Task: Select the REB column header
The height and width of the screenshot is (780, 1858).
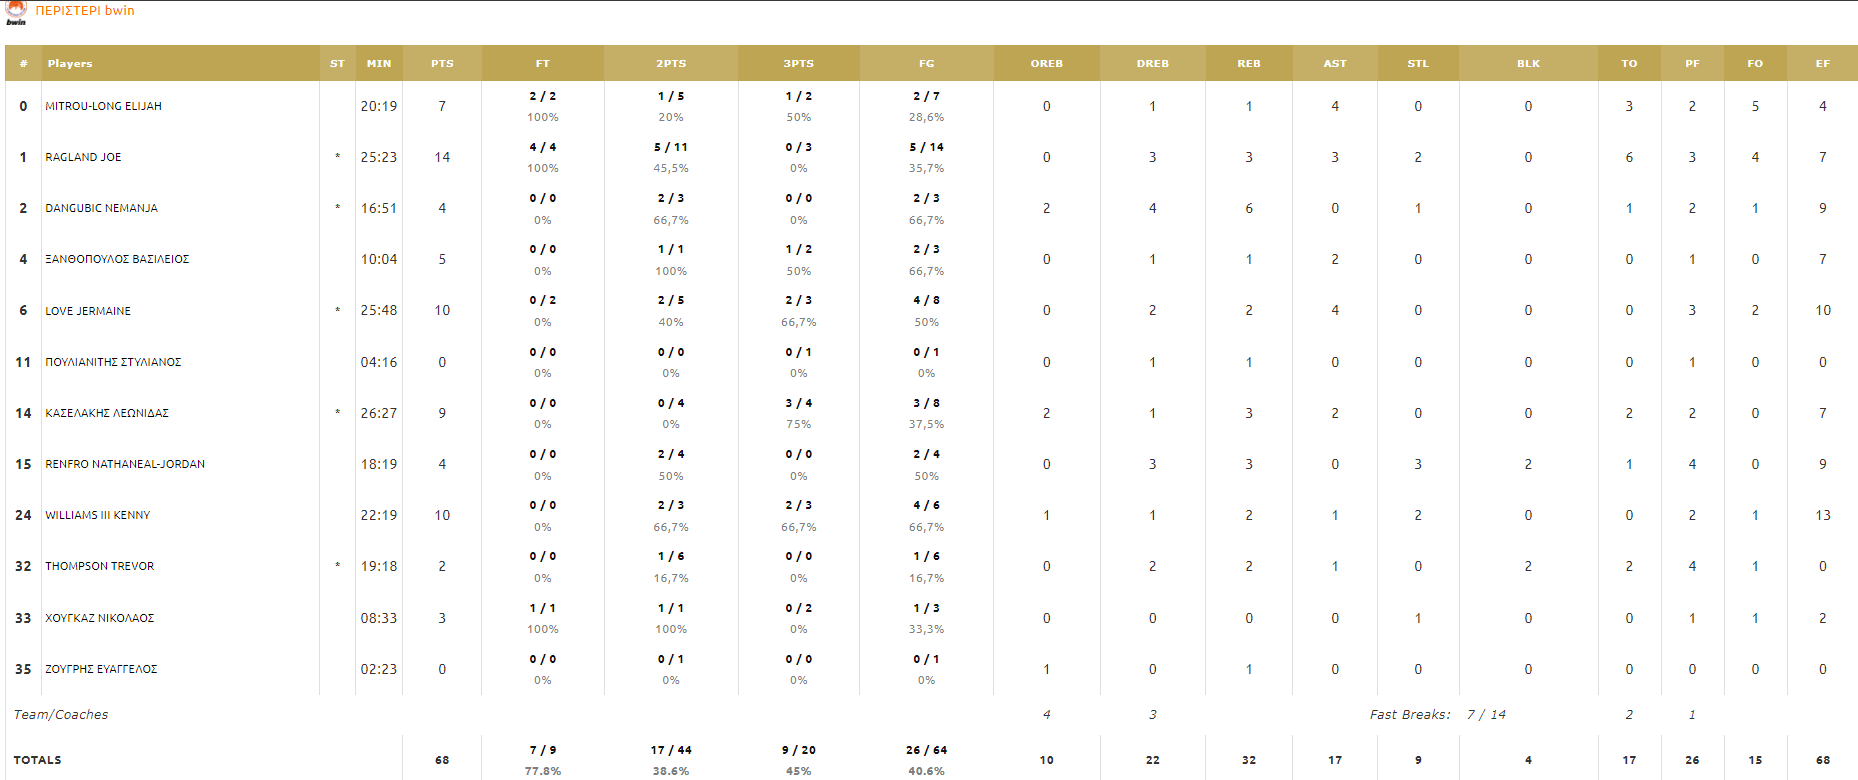Action: (x=1249, y=63)
